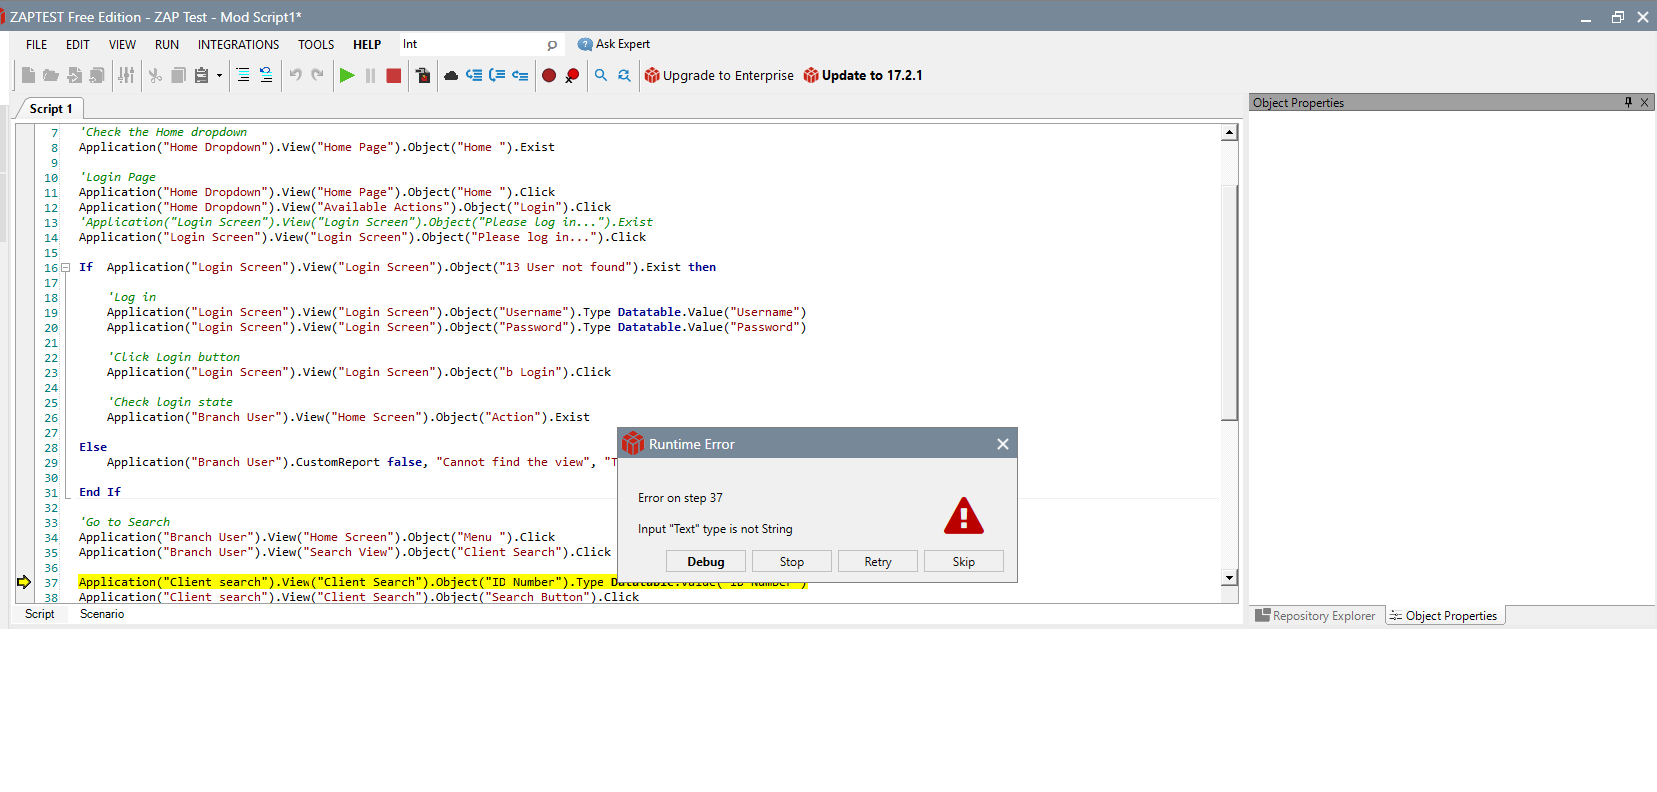1657x792 pixels.
Task: Click the editor scrollbar up arrow
Action: [x=1230, y=132]
